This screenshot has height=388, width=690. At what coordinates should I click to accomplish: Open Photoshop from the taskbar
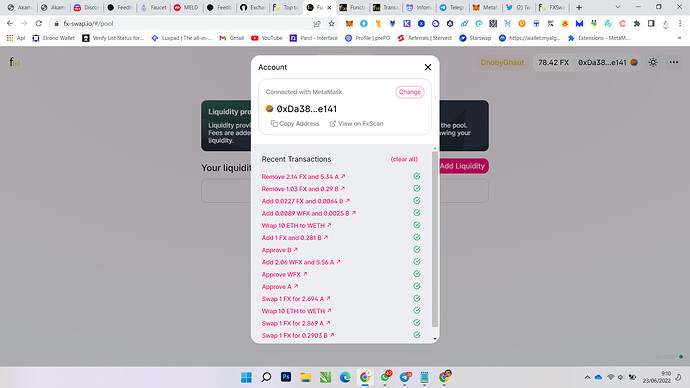point(286,377)
